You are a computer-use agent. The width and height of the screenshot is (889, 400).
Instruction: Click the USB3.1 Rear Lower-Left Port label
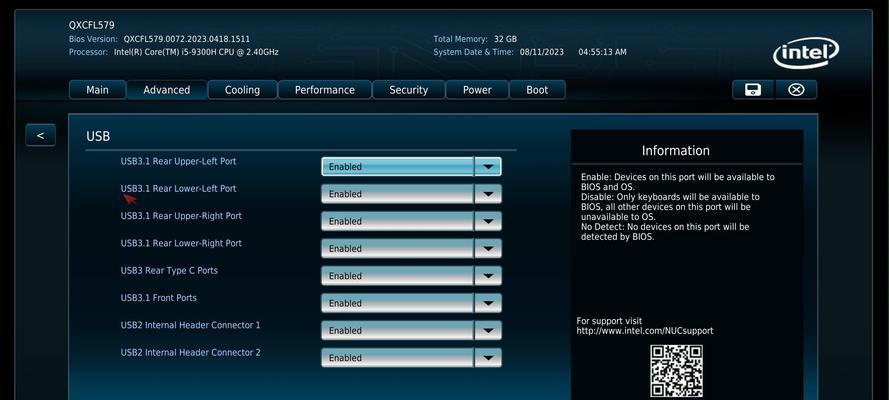tap(178, 189)
